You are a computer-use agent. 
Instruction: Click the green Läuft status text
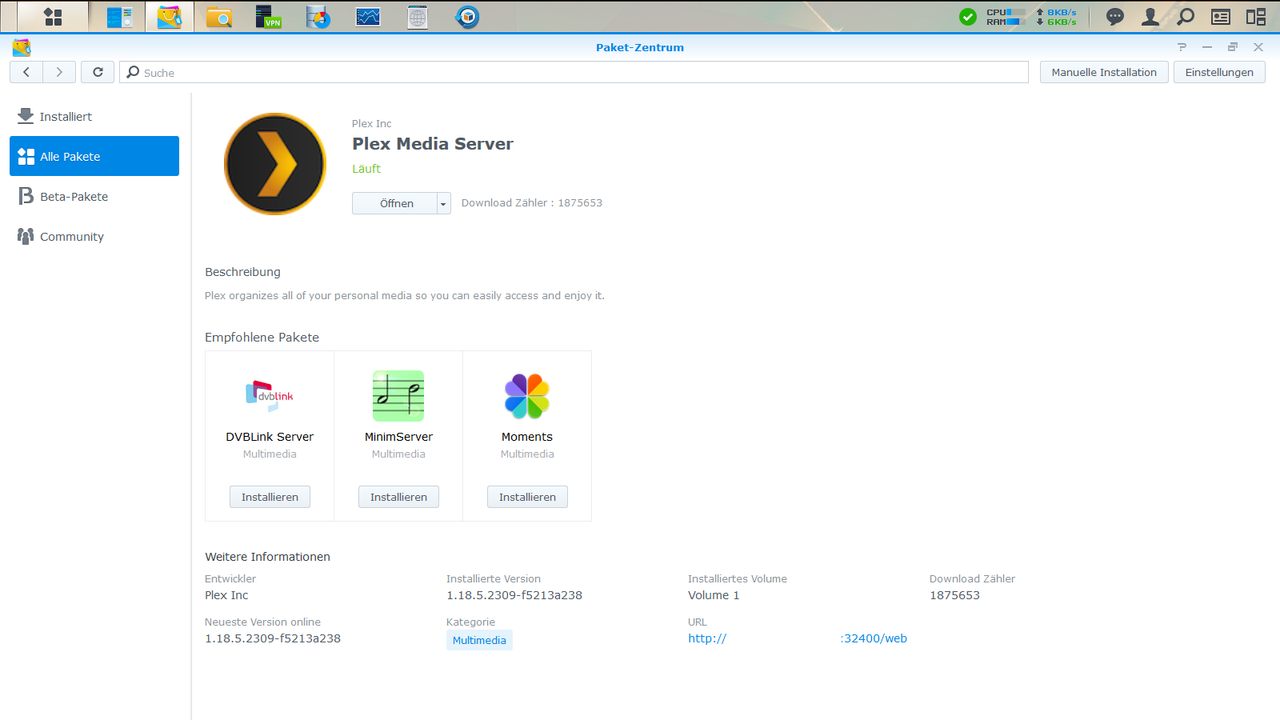tap(367, 169)
